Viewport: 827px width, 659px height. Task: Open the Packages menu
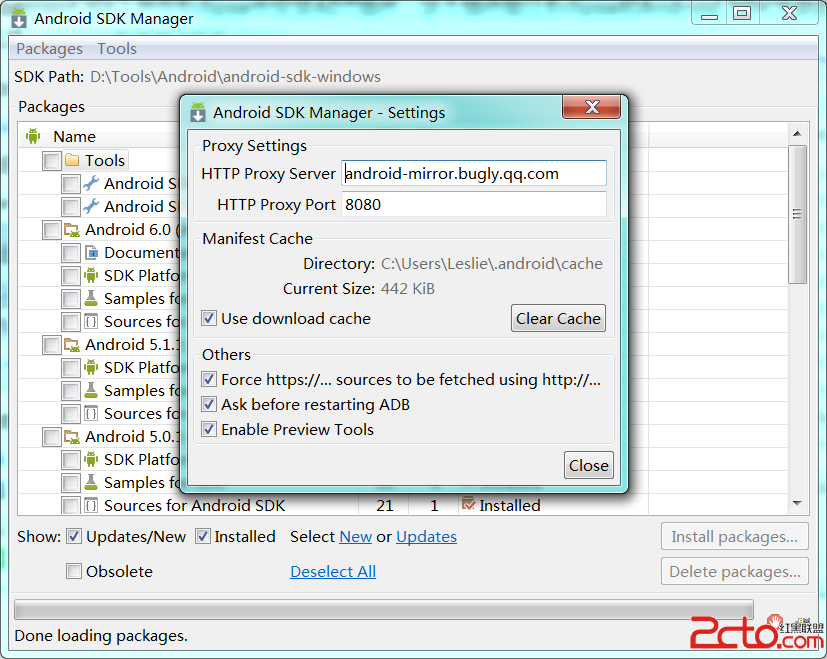(x=50, y=49)
